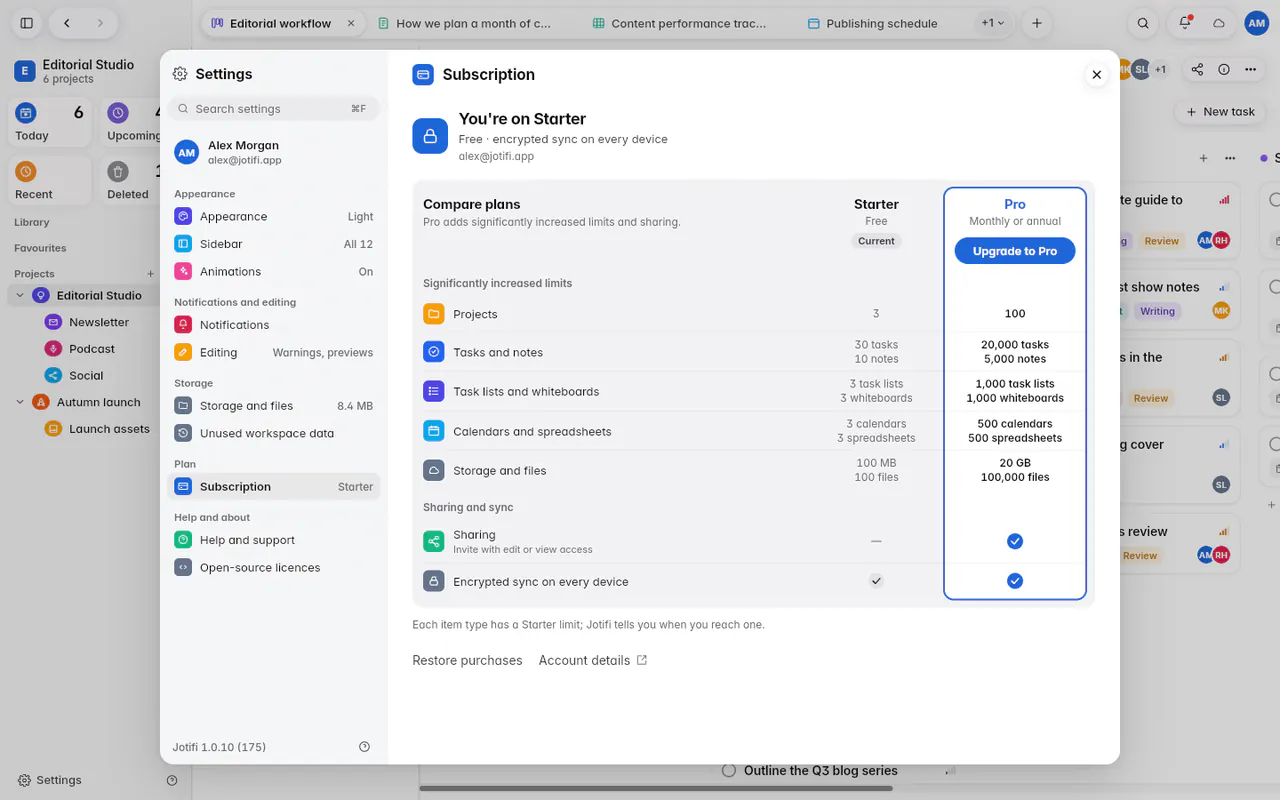
Task: Open Settings at the sidebar bottom
Action: pos(50,780)
